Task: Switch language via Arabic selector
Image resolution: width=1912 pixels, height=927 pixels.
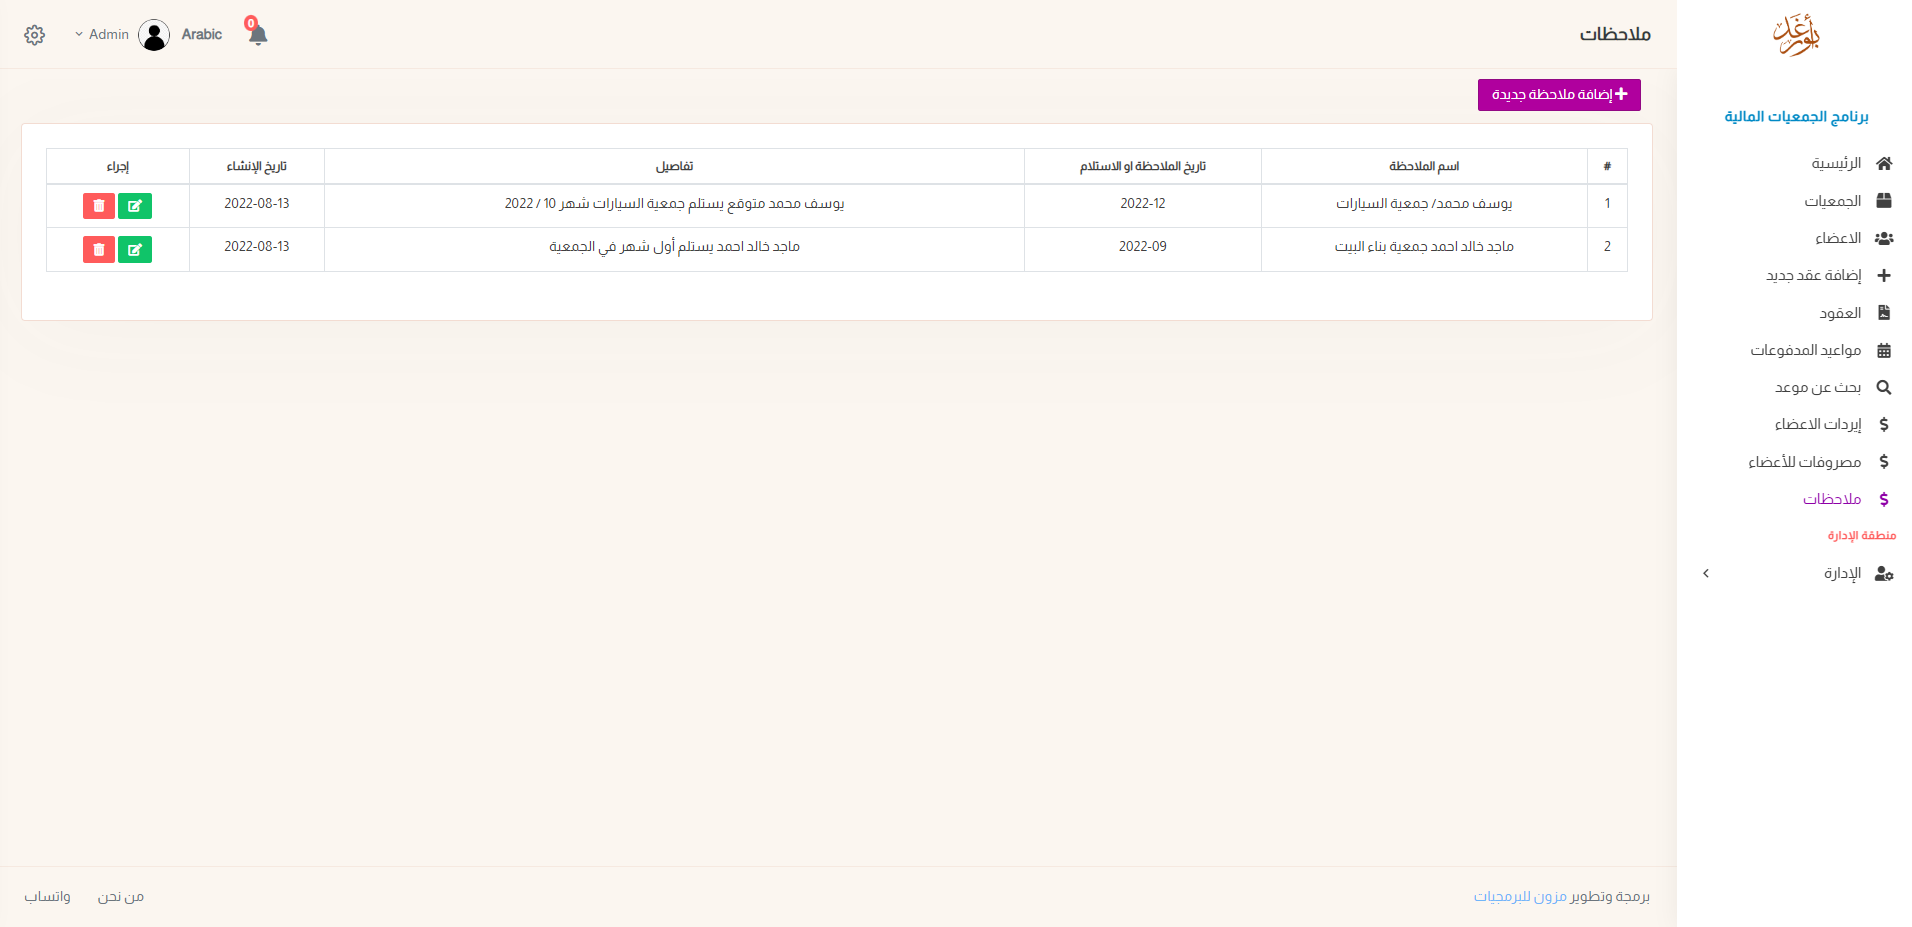Action: tap(202, 35)
